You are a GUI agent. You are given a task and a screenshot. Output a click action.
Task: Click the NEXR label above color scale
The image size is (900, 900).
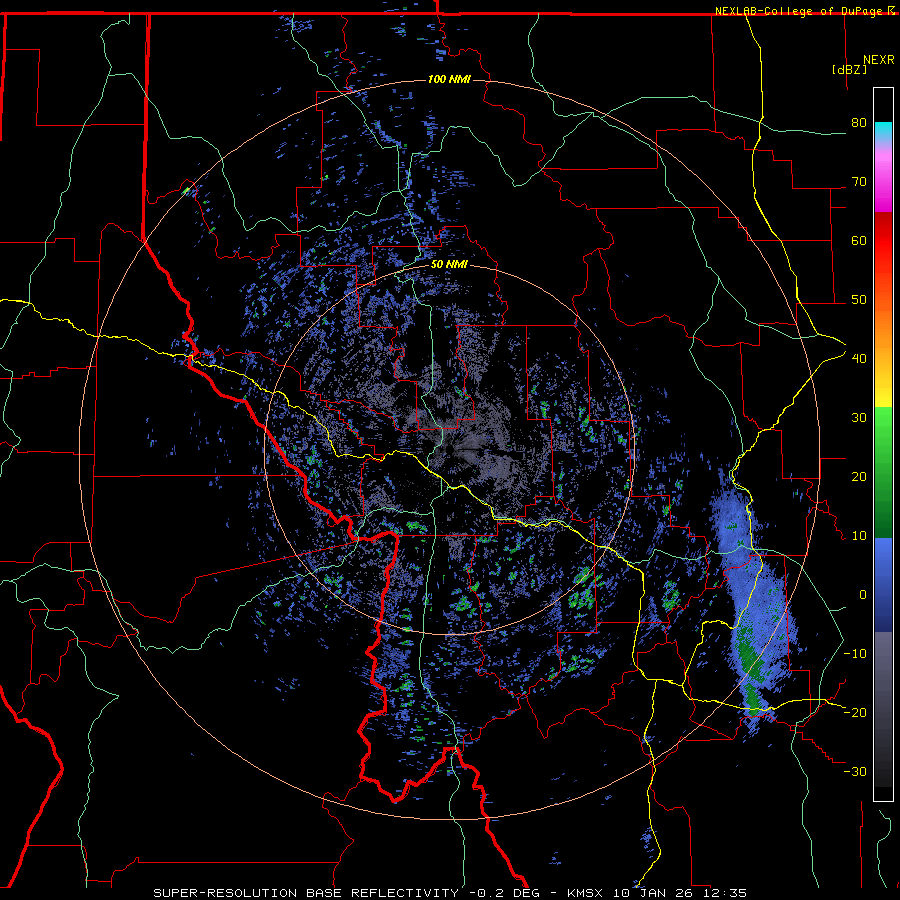coord(878,60)
